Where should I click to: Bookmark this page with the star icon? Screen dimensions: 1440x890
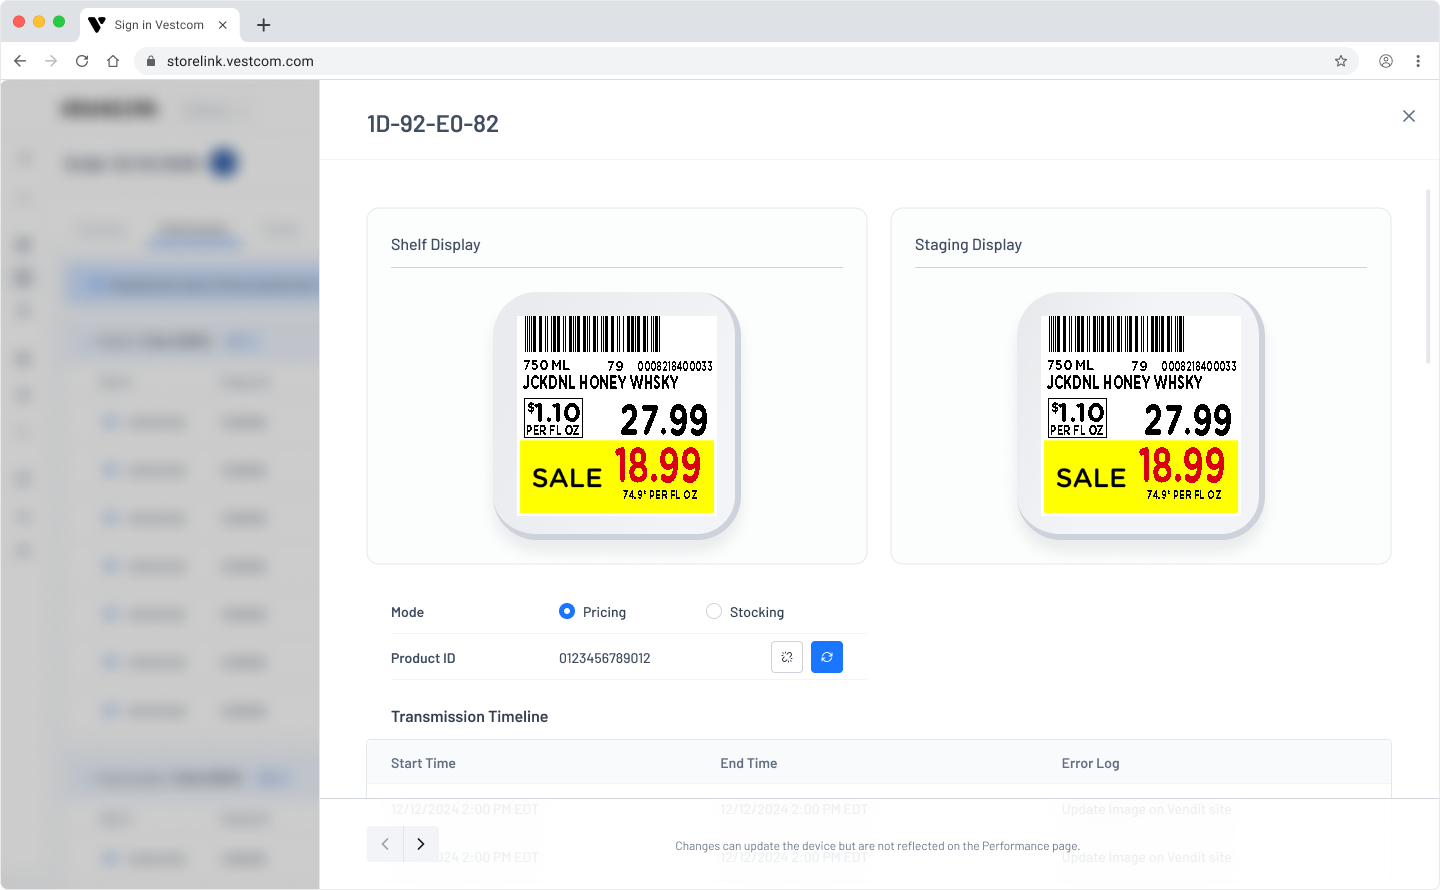(1341, 61)
